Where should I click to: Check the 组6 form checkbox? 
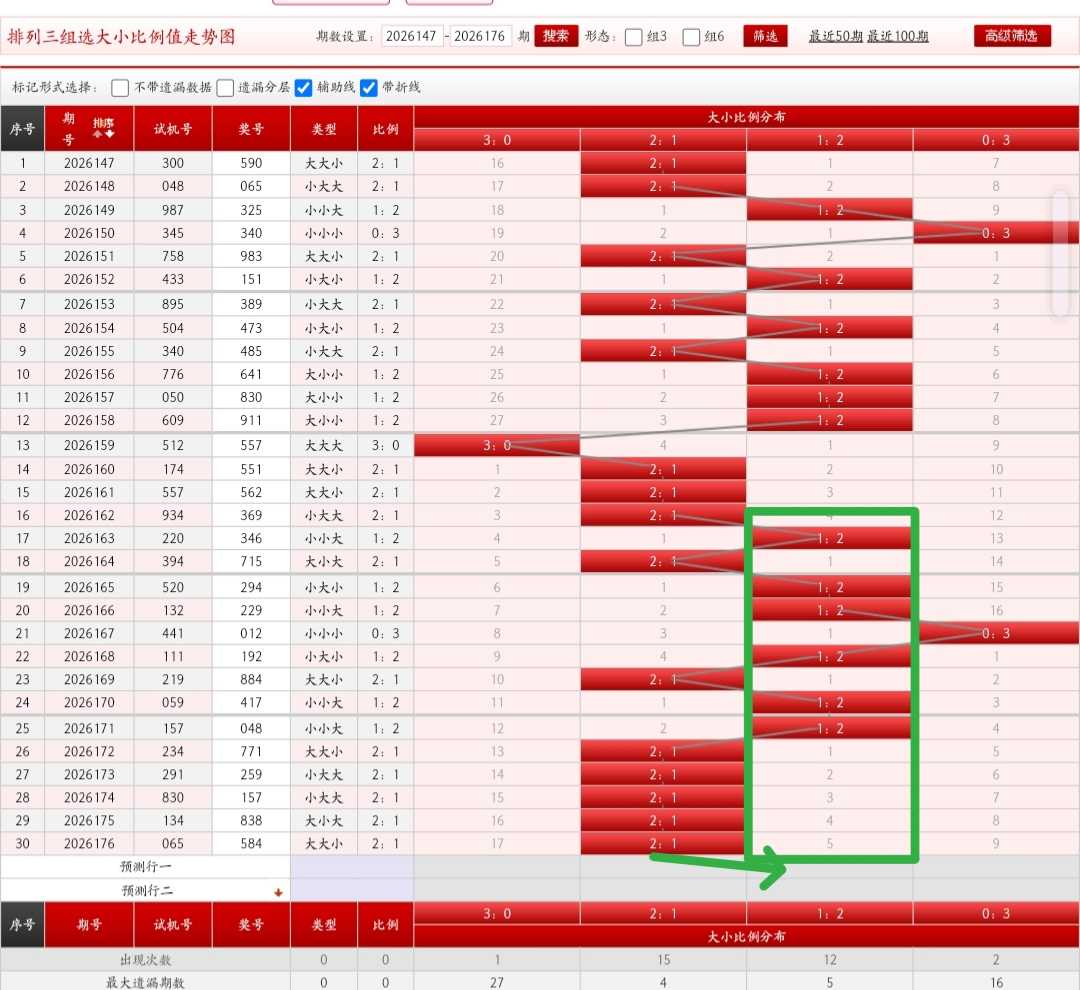[x=691, y=37]
